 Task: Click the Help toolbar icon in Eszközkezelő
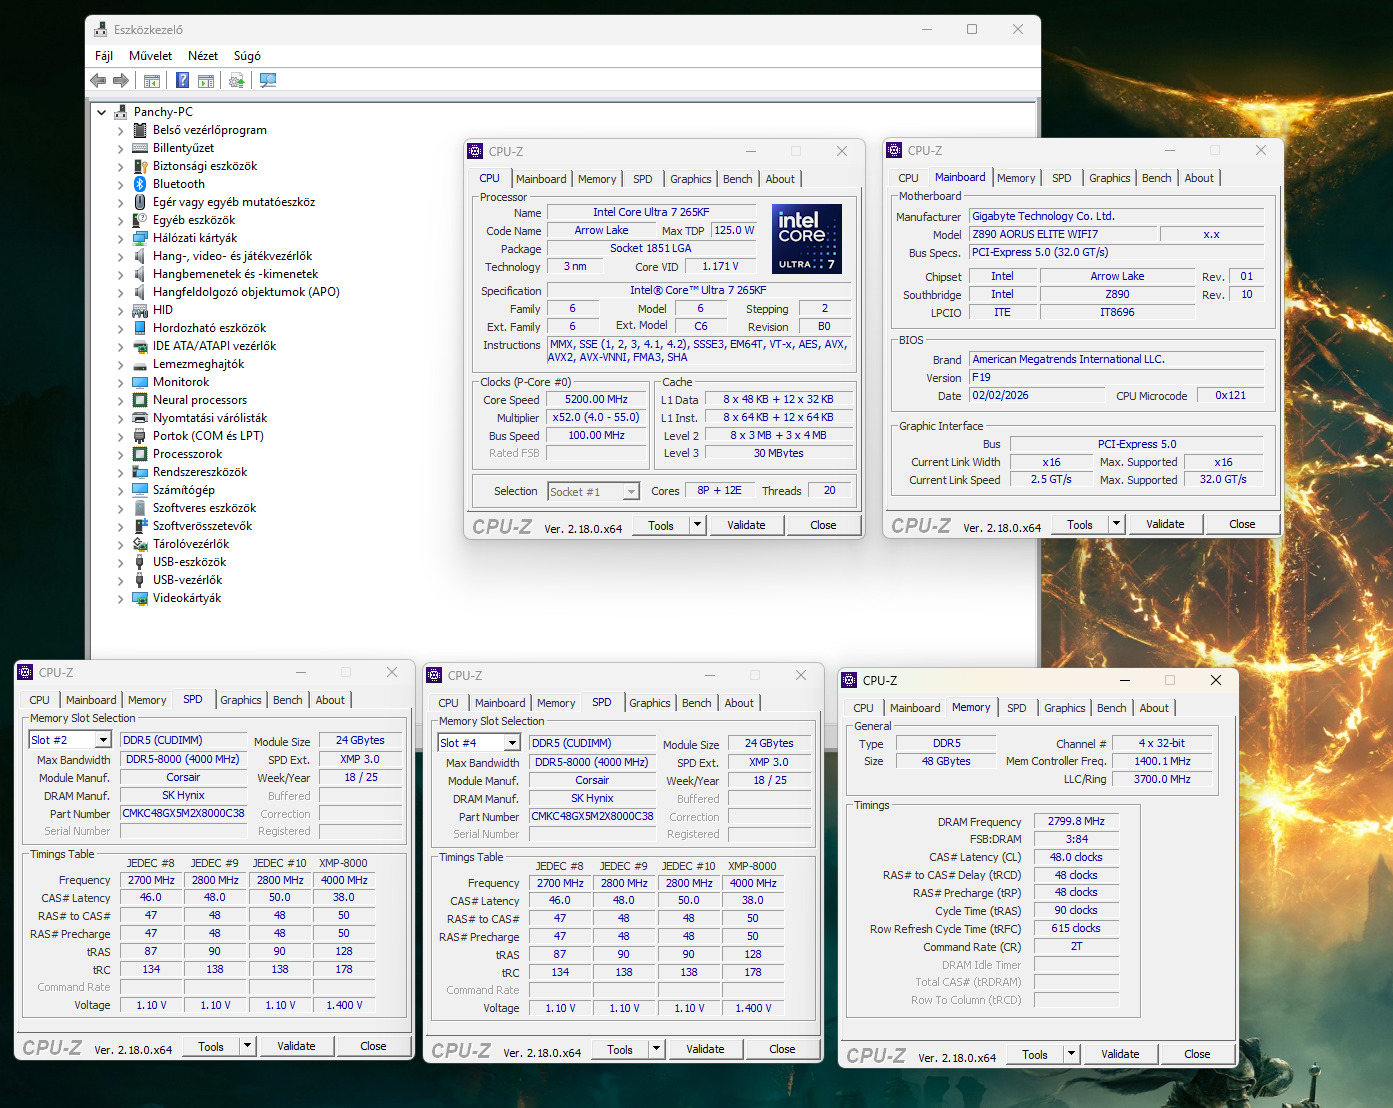coord(182,81)
